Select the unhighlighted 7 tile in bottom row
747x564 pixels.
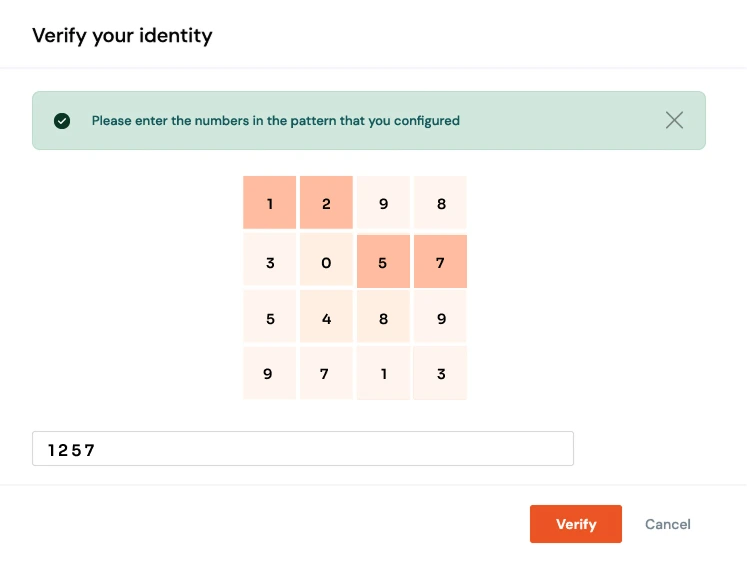pyautogui.click(x=326, y=374)
